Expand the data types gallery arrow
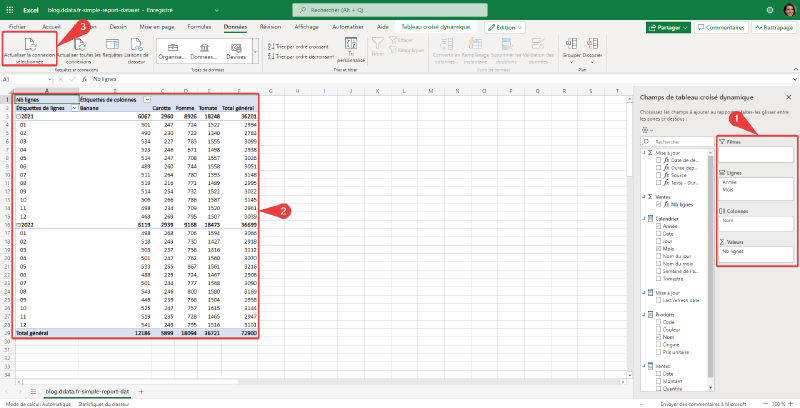The image size is (800, 408). tap(255, 52)
